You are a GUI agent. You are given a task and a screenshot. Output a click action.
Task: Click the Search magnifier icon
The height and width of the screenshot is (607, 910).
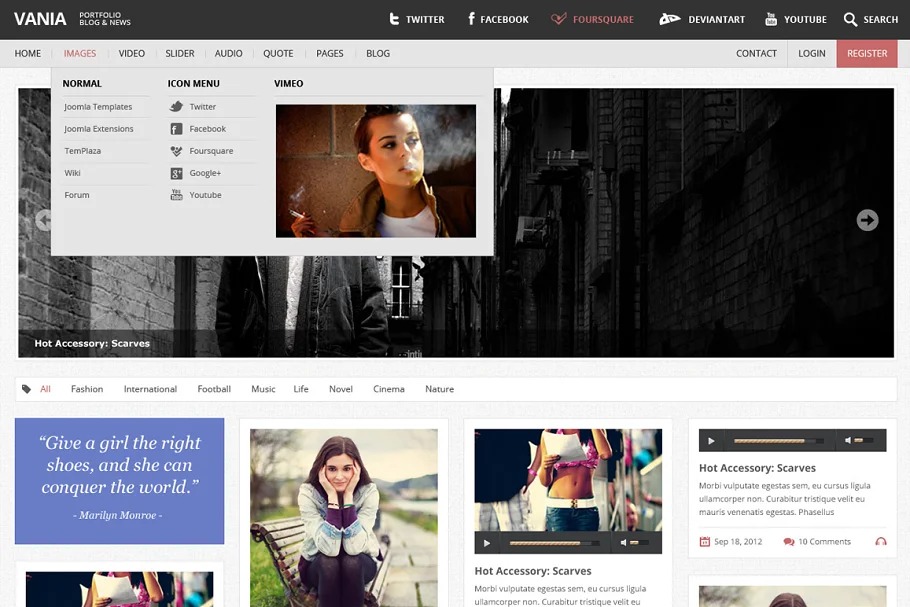850,19
